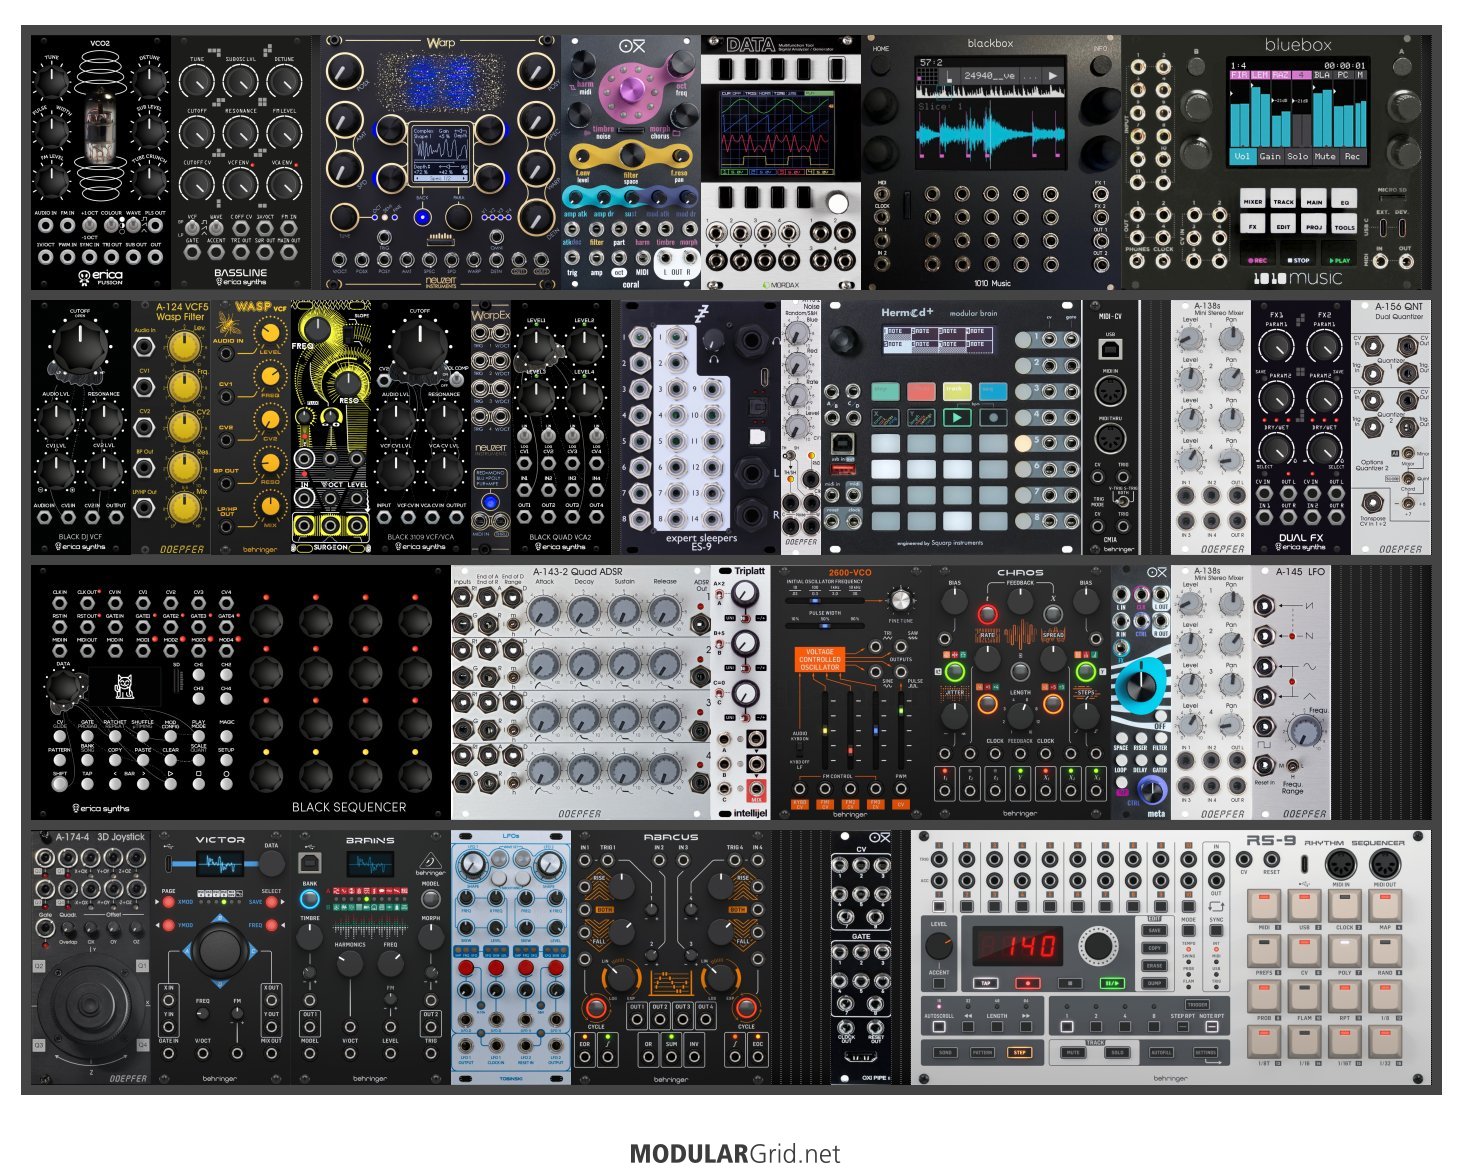The height and width of the screenshot is (1175, 1472).
Task: Switch RS-9 to STEP mode
Action: [x=1020, y=1053]
